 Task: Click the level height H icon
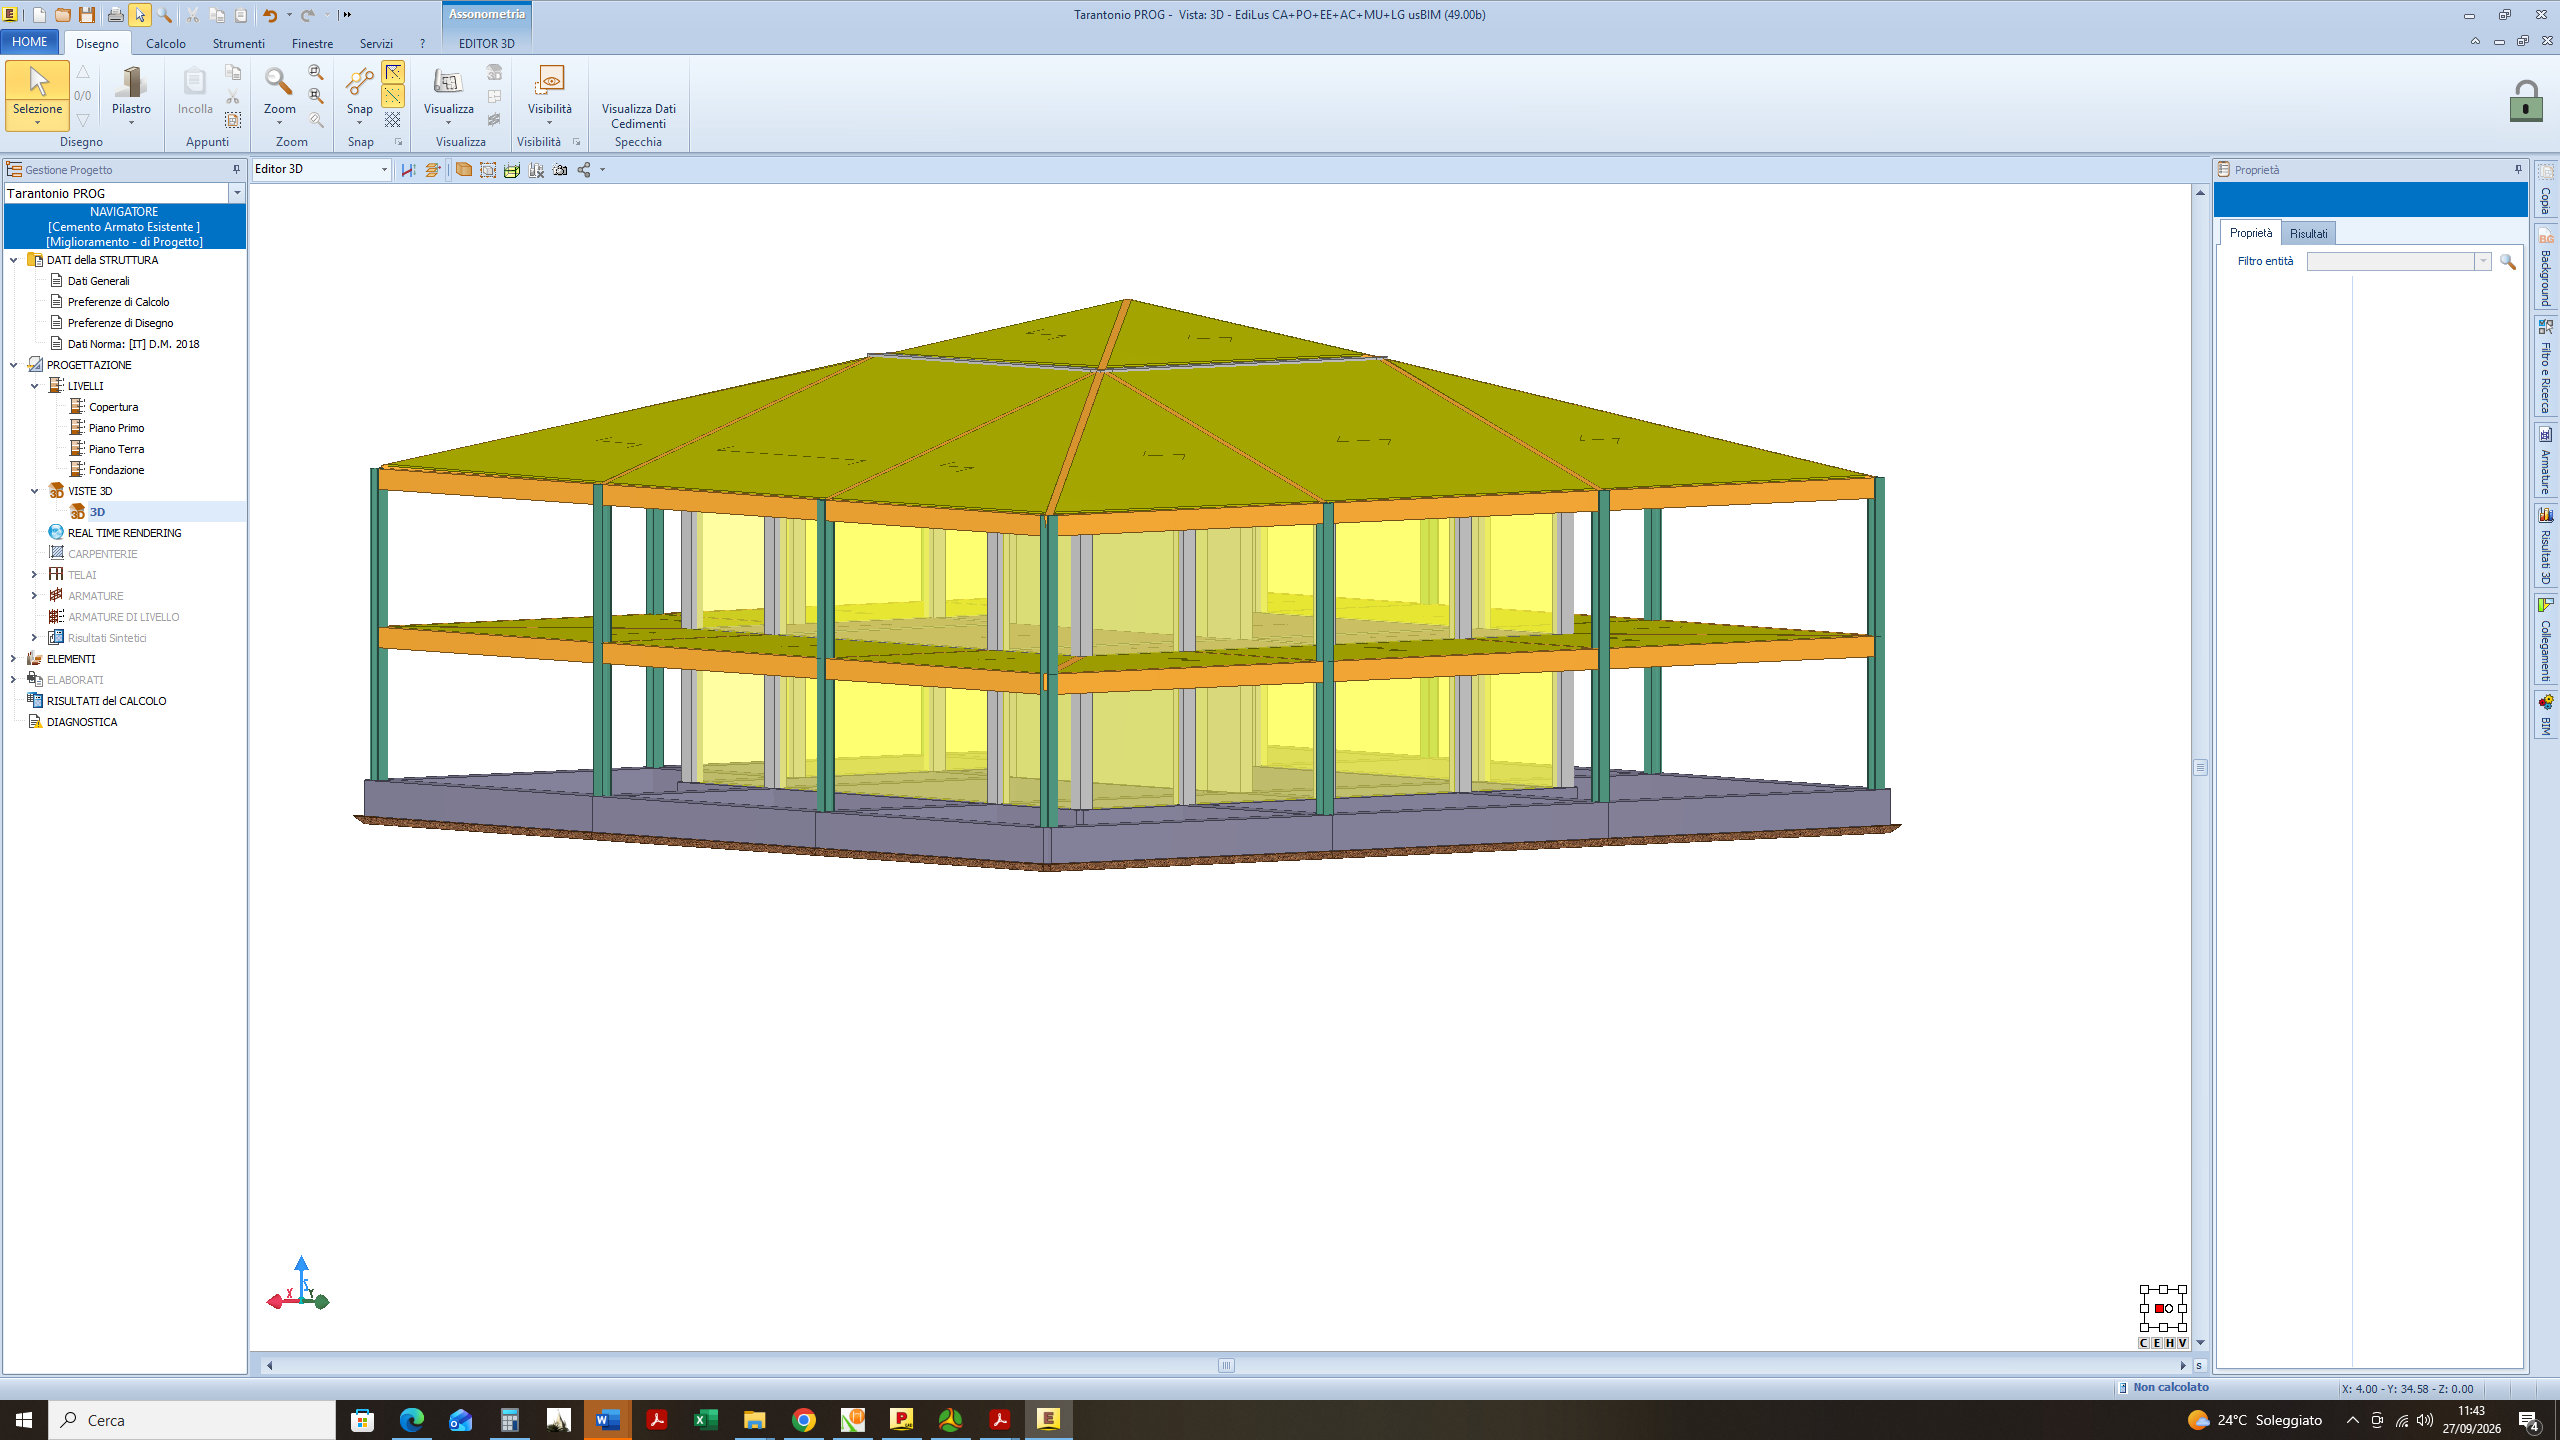point(408,170)
